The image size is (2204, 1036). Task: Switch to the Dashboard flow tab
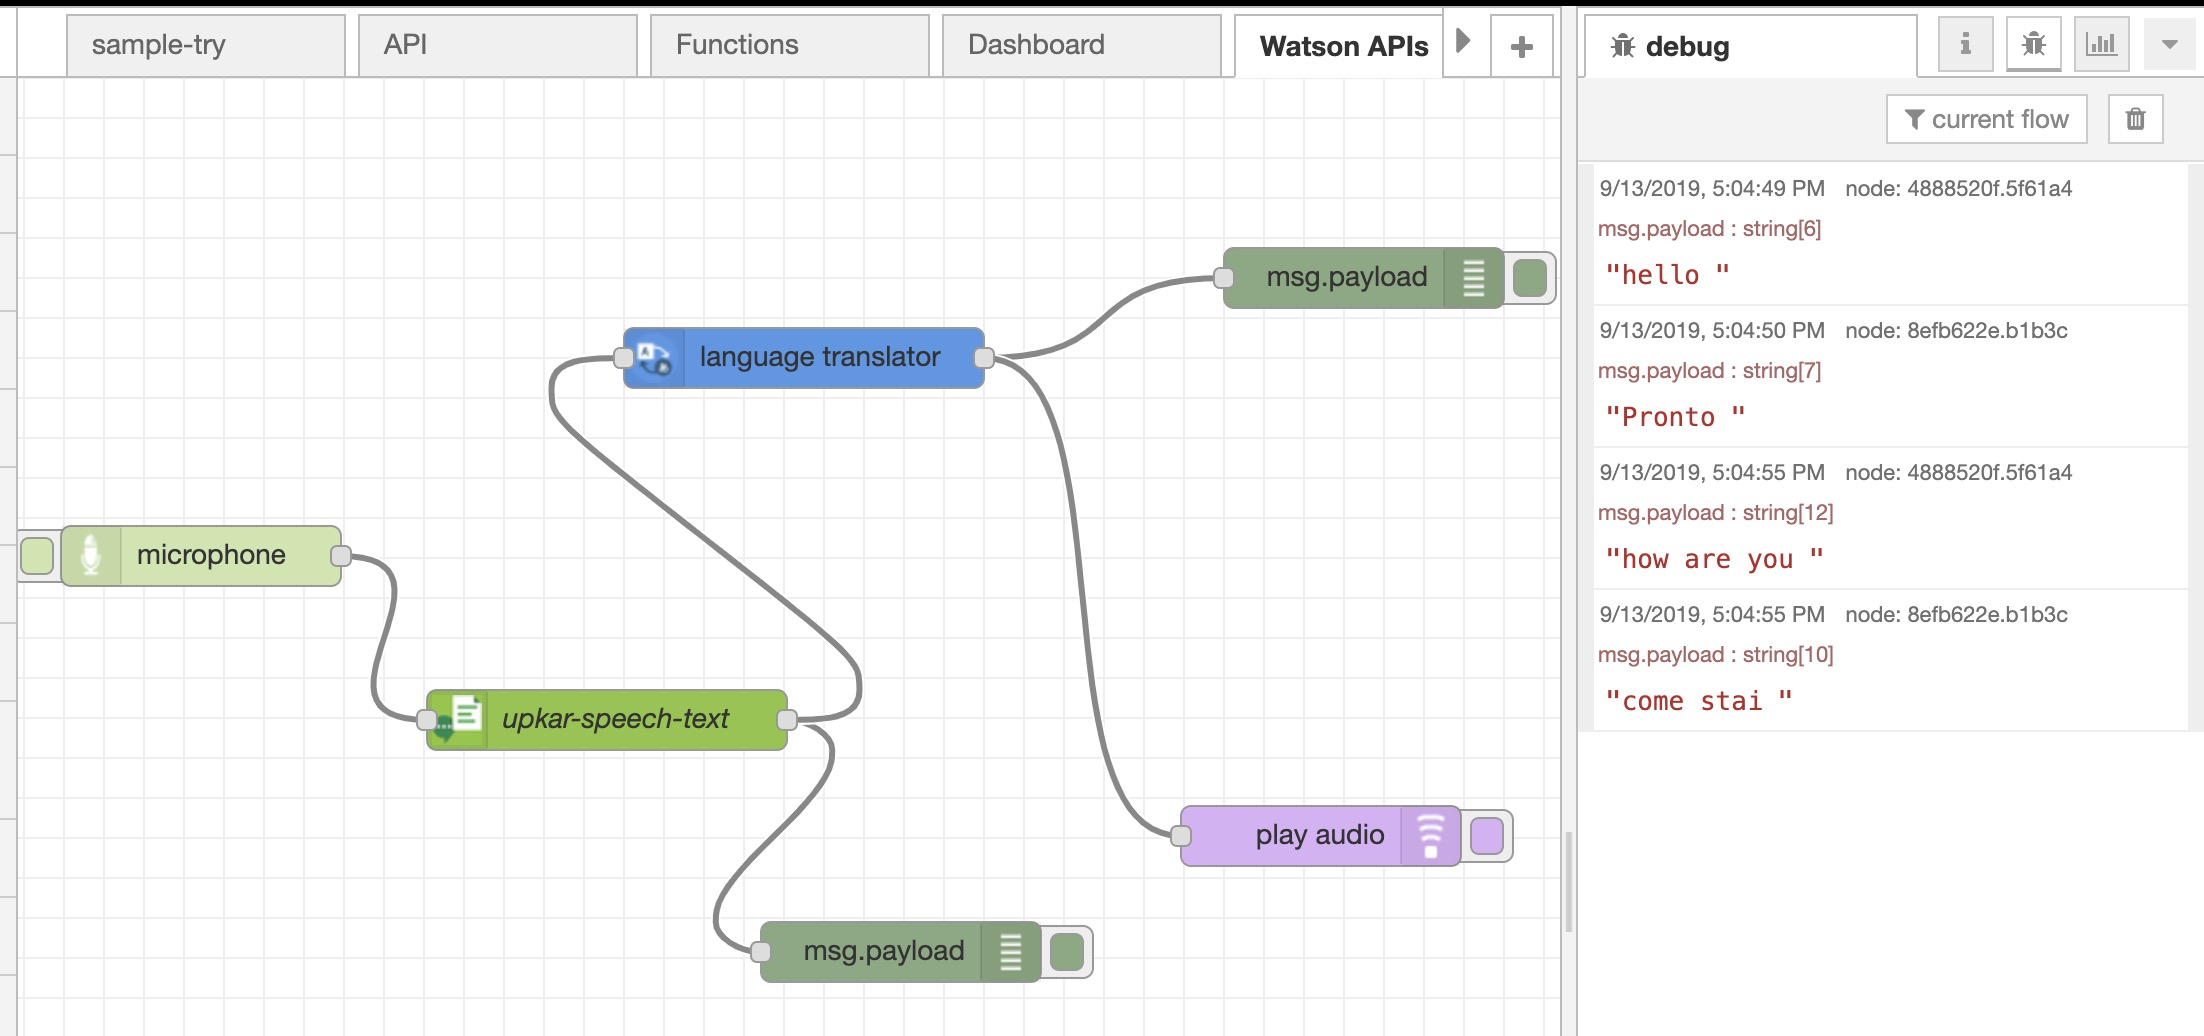(x=1082, y=46)
